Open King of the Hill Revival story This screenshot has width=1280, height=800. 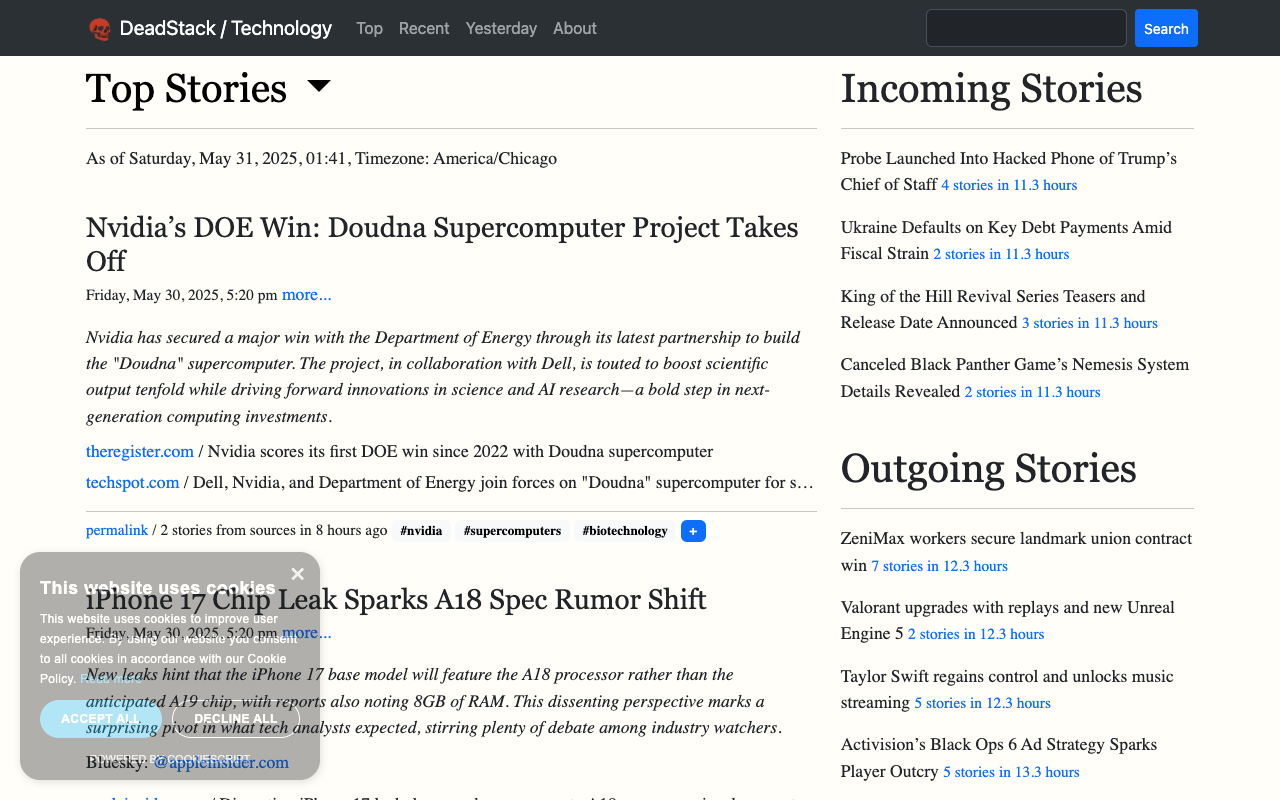[993, 309]
